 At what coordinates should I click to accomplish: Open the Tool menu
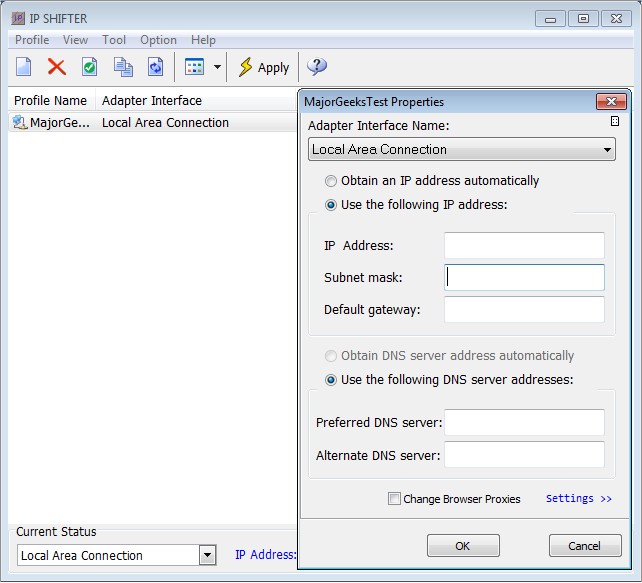point(114,40)
